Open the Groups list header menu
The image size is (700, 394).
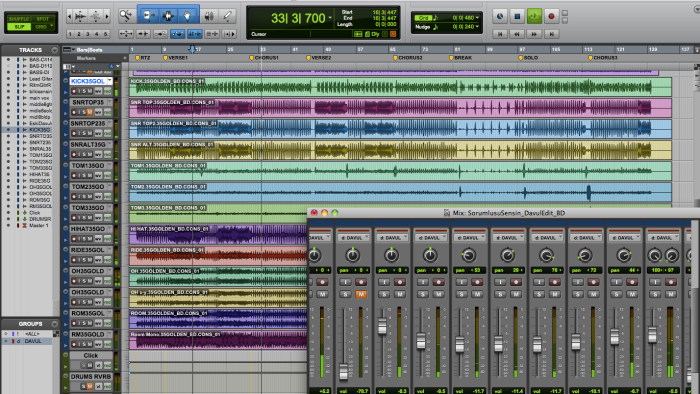[x=54, y=324]
